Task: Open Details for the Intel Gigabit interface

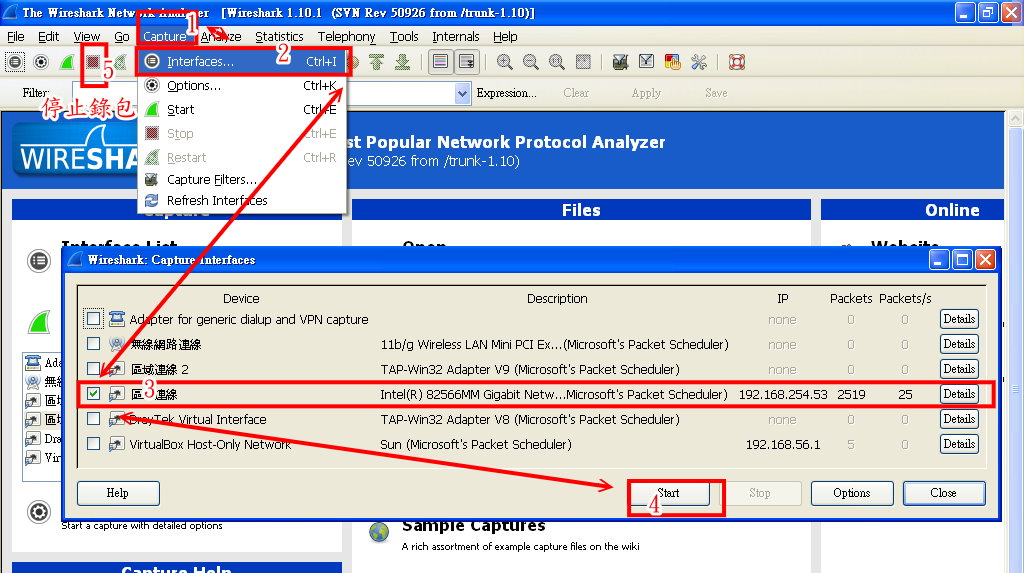Action: tap(958, 394)
